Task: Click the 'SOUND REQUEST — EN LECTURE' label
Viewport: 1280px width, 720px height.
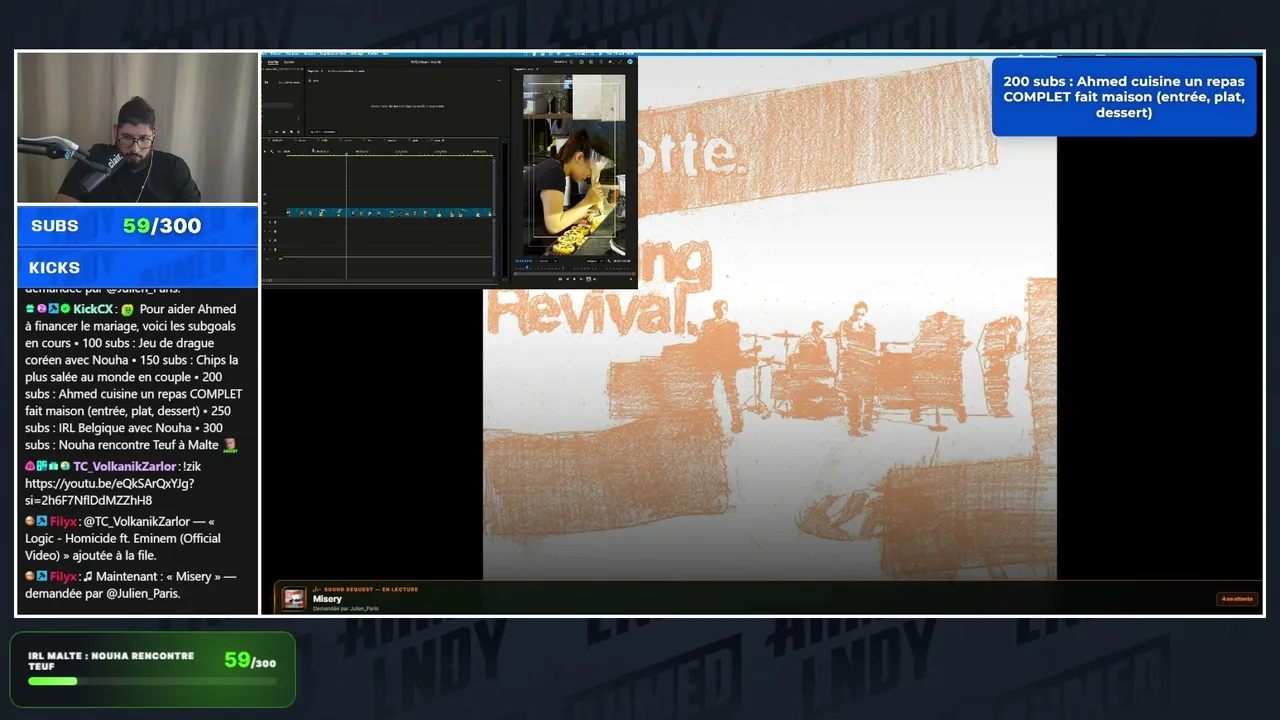Action: [371, 589]
